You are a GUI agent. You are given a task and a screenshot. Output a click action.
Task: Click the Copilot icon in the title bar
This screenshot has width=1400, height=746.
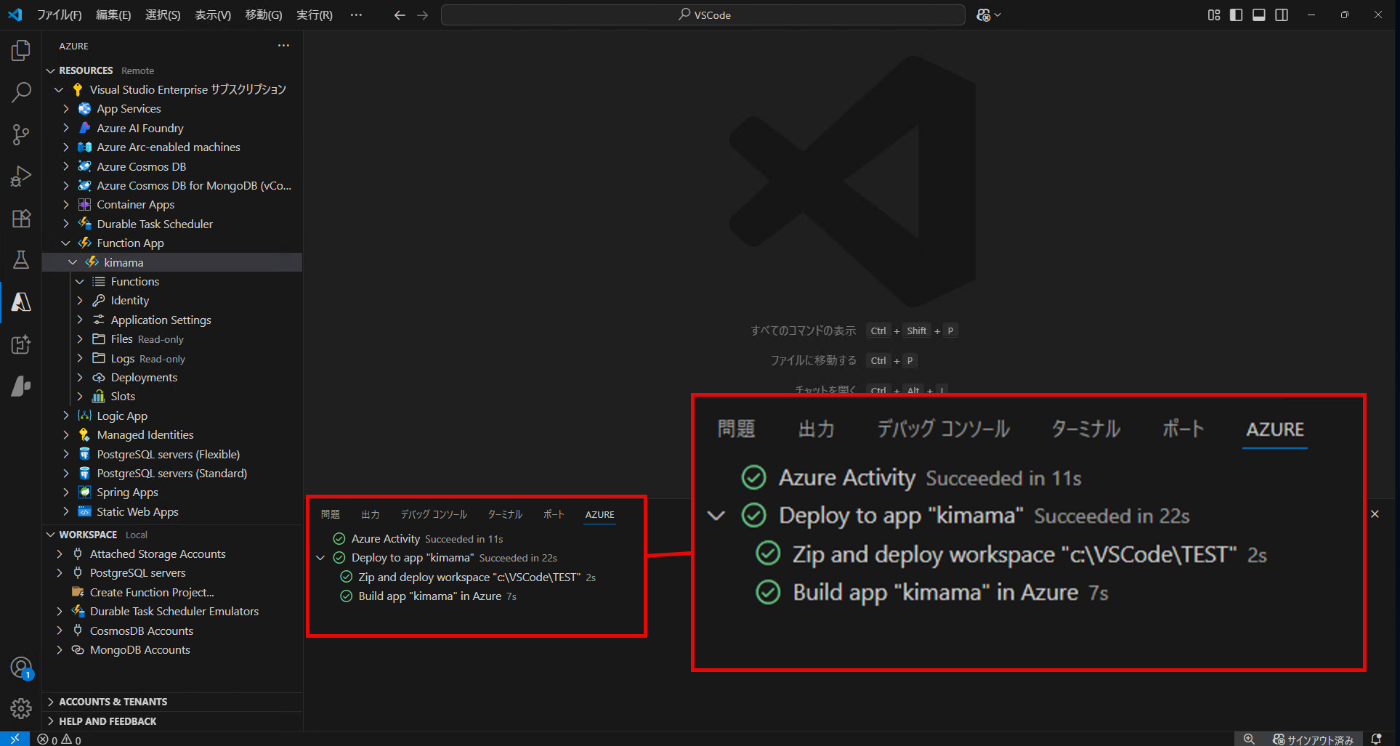point(983,15)
